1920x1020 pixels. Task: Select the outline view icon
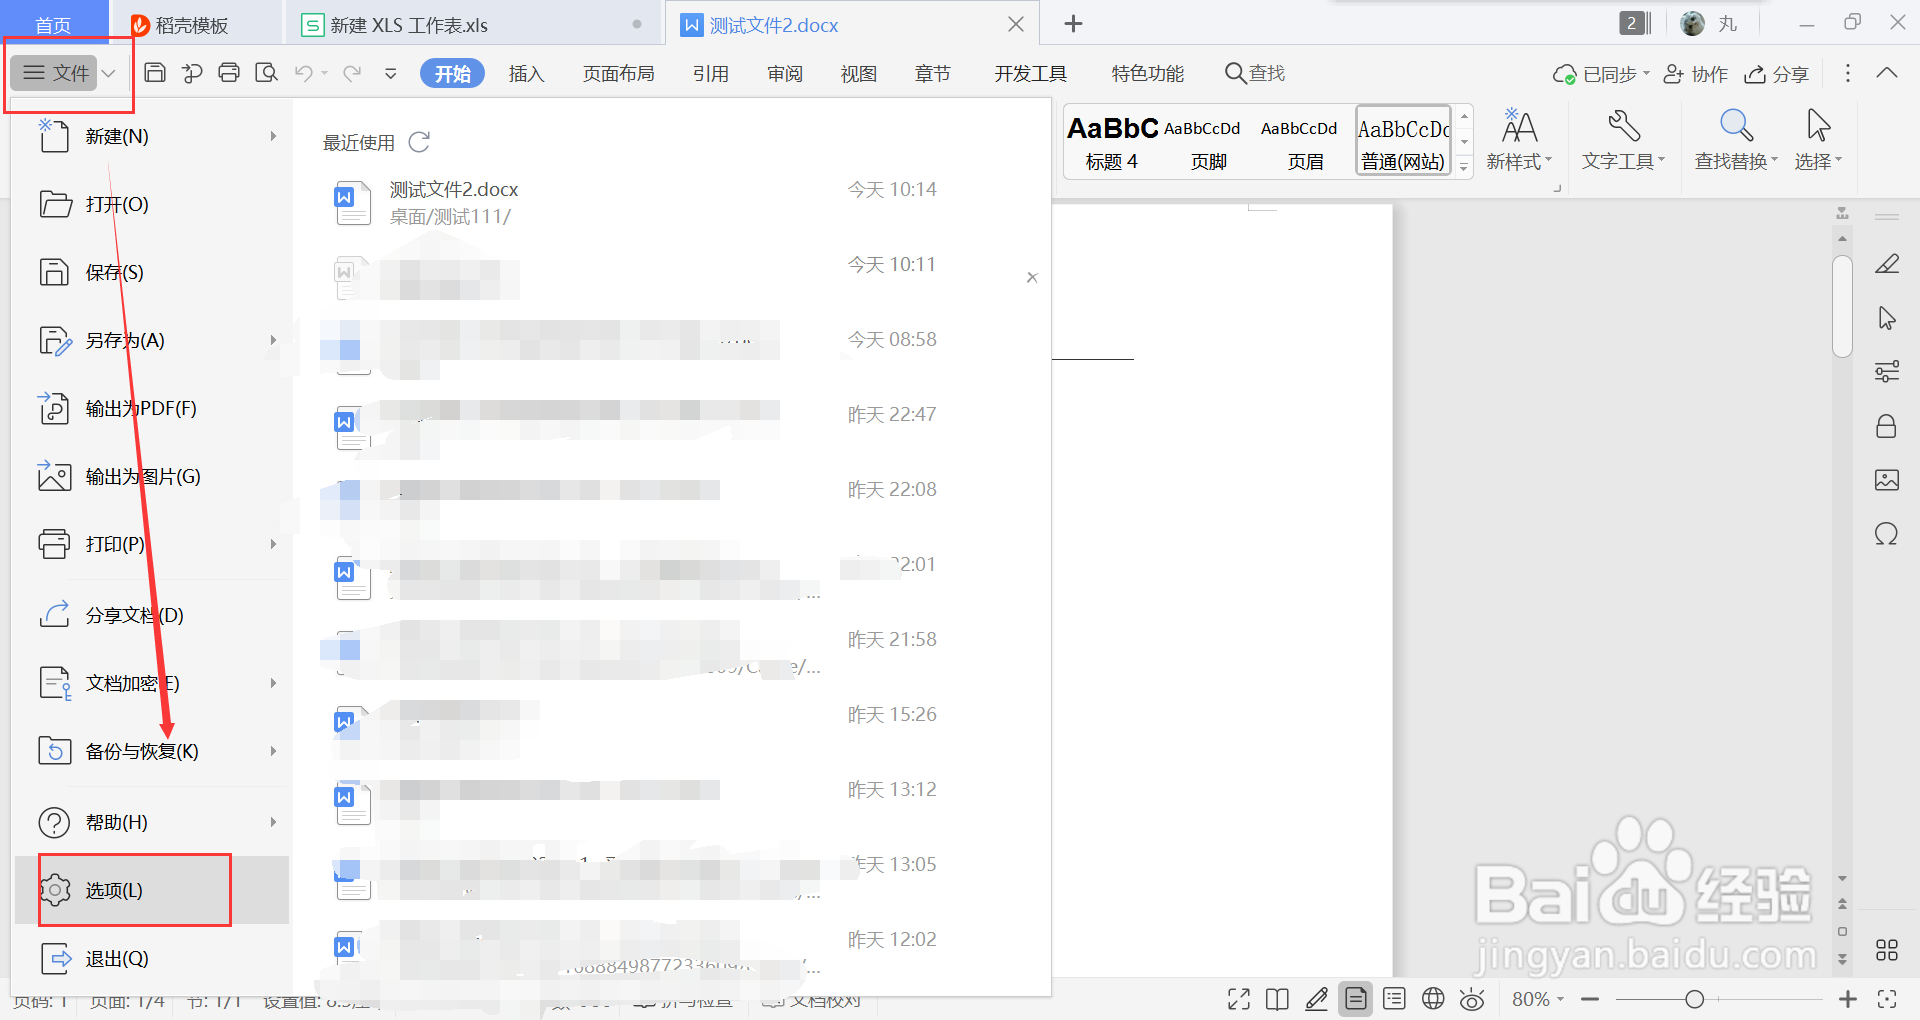point(1394,998)
